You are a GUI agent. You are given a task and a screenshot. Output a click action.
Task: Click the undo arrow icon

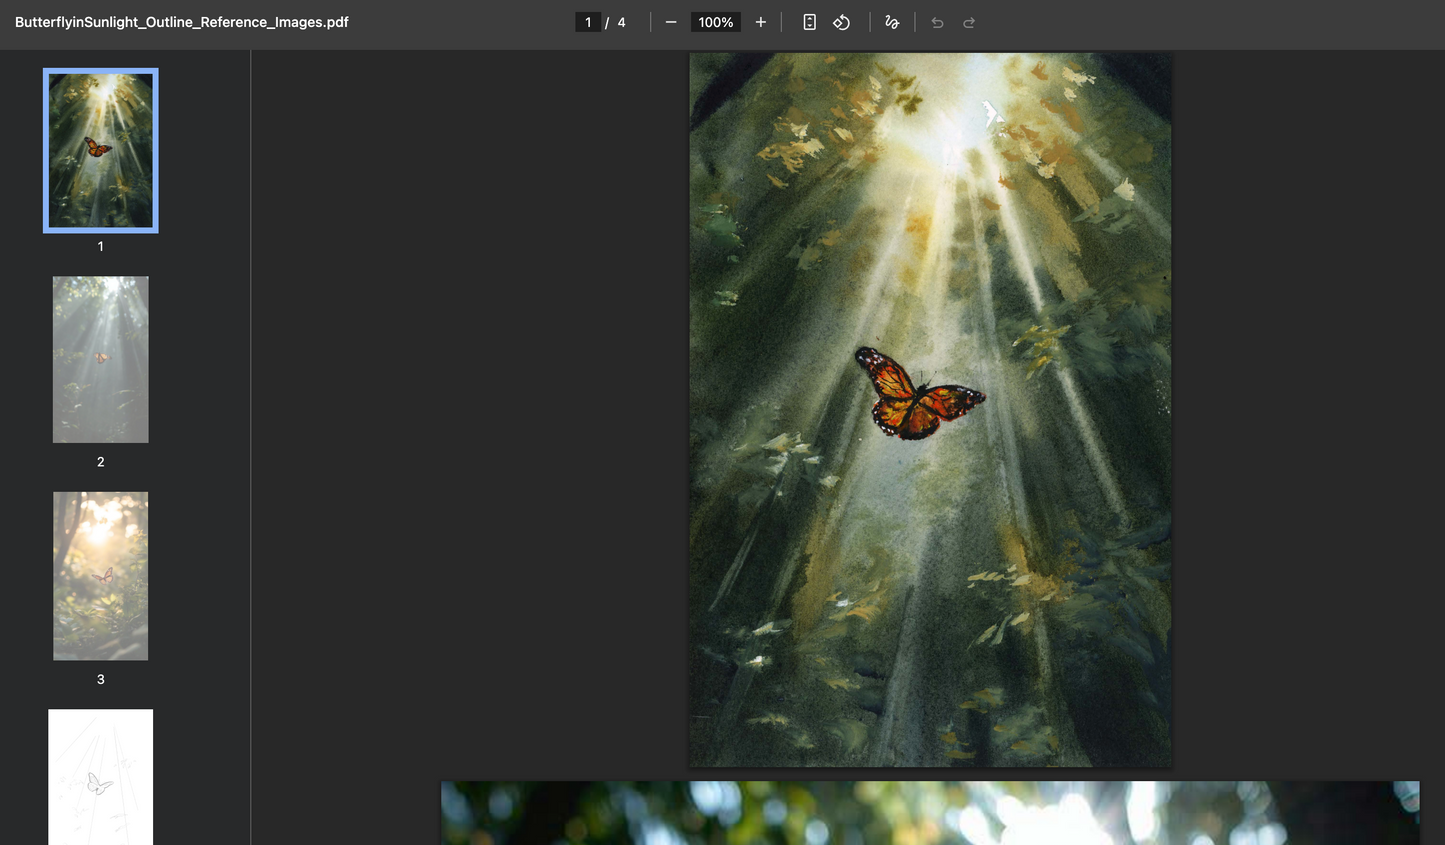click(x=937, y=22)
